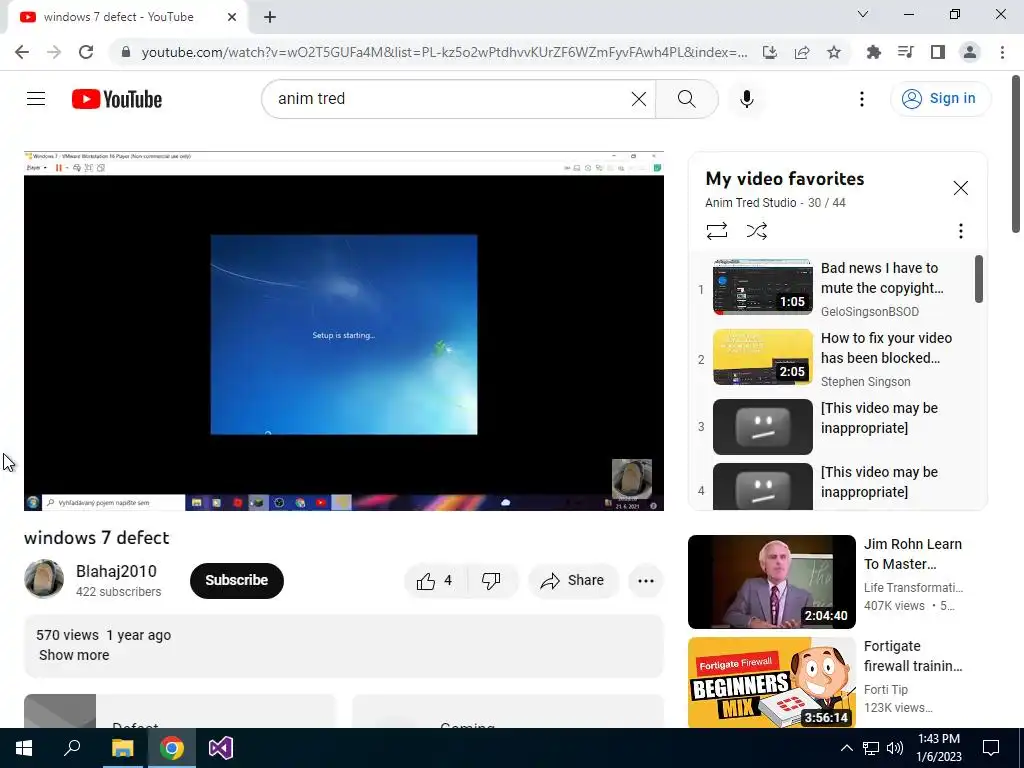Open Fortigate firewall training video
Viewport: 1024px width, 768px height.
coord(837,682)
